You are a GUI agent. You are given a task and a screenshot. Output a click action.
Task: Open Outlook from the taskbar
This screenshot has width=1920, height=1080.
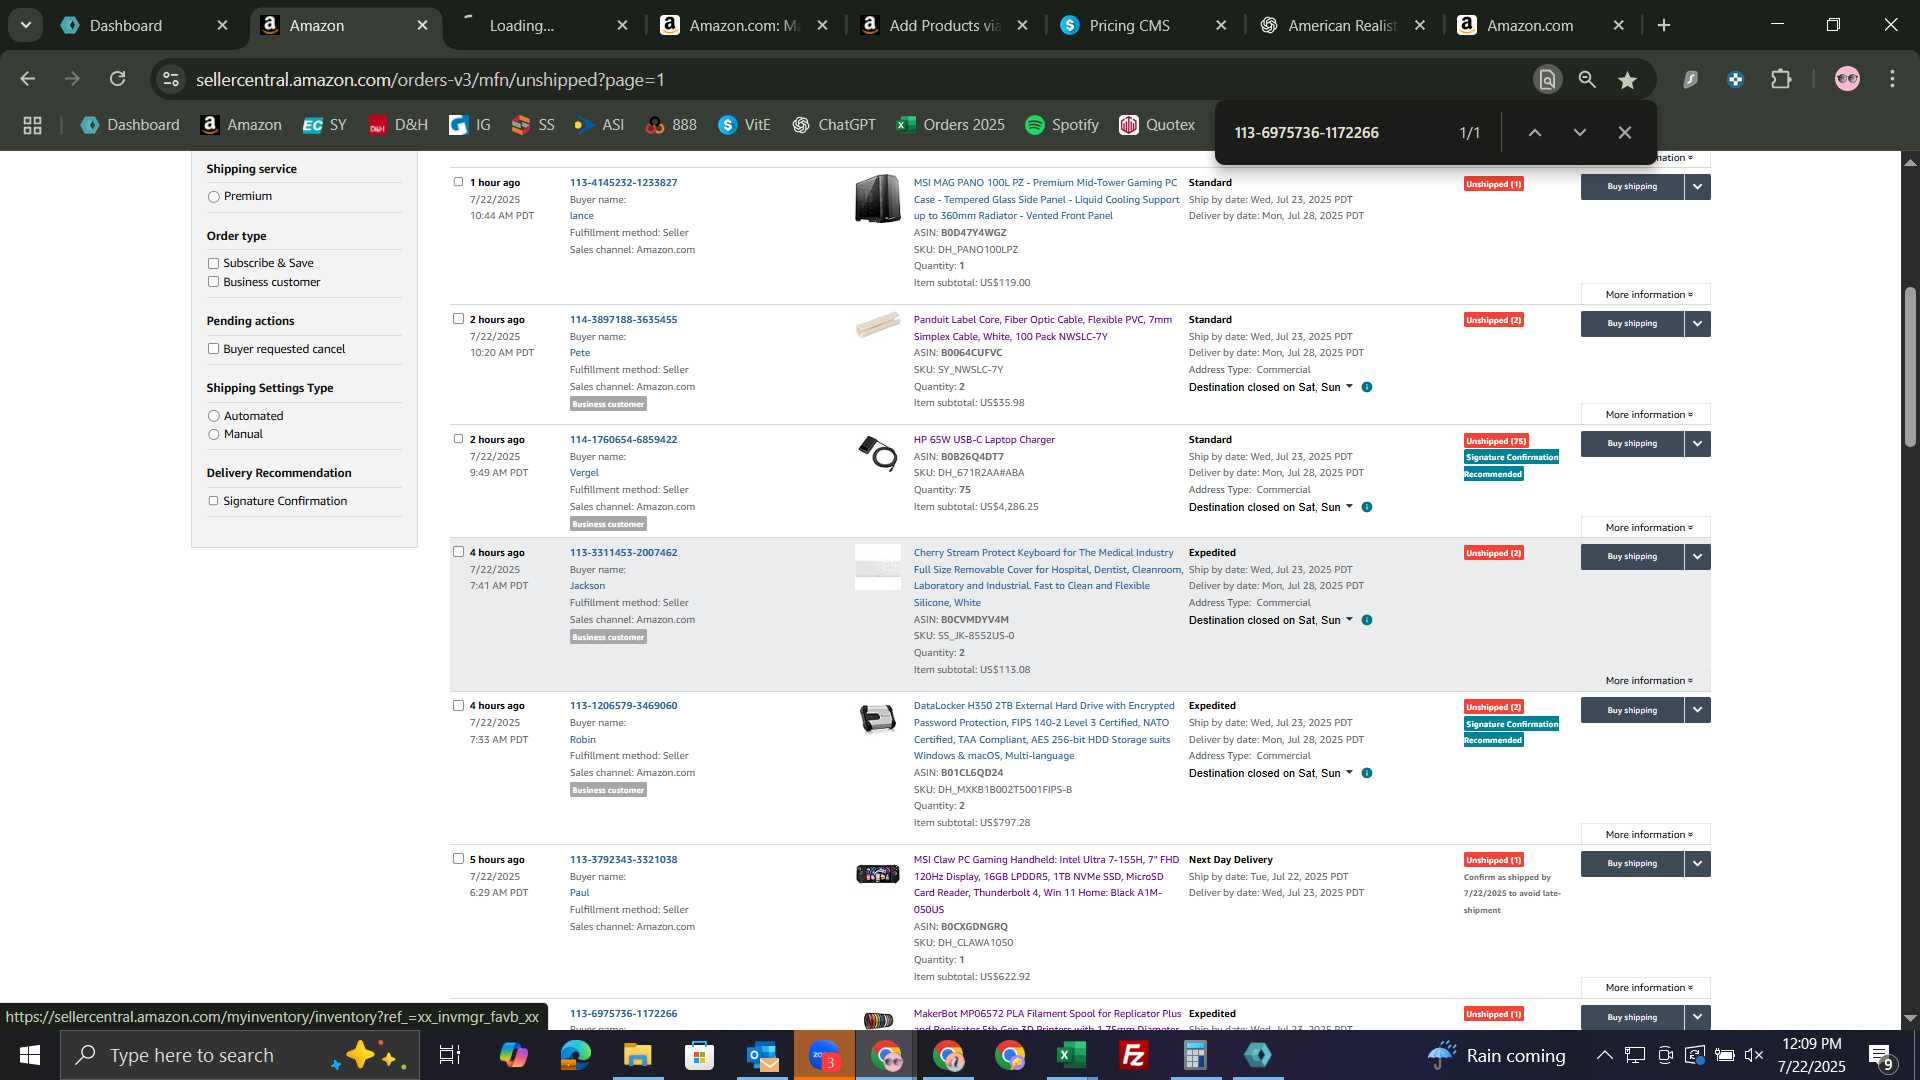[761, 1055]
